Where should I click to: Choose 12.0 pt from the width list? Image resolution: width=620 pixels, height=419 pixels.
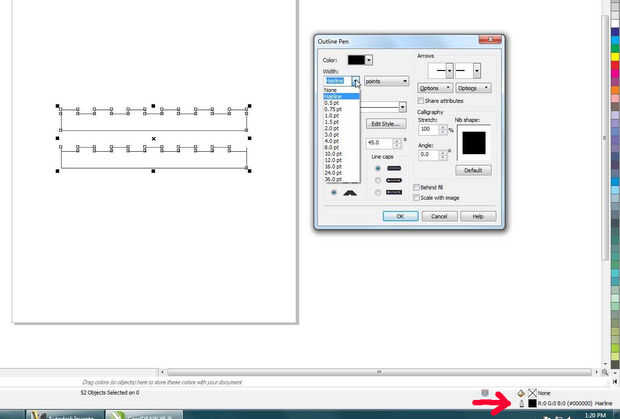coord(342,160)
